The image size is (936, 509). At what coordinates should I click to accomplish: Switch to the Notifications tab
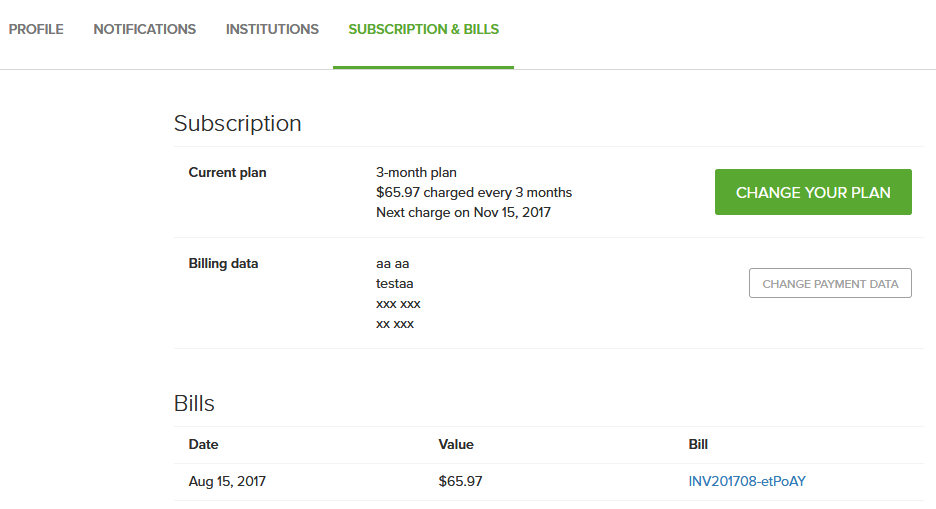click(x=144, y=29)
